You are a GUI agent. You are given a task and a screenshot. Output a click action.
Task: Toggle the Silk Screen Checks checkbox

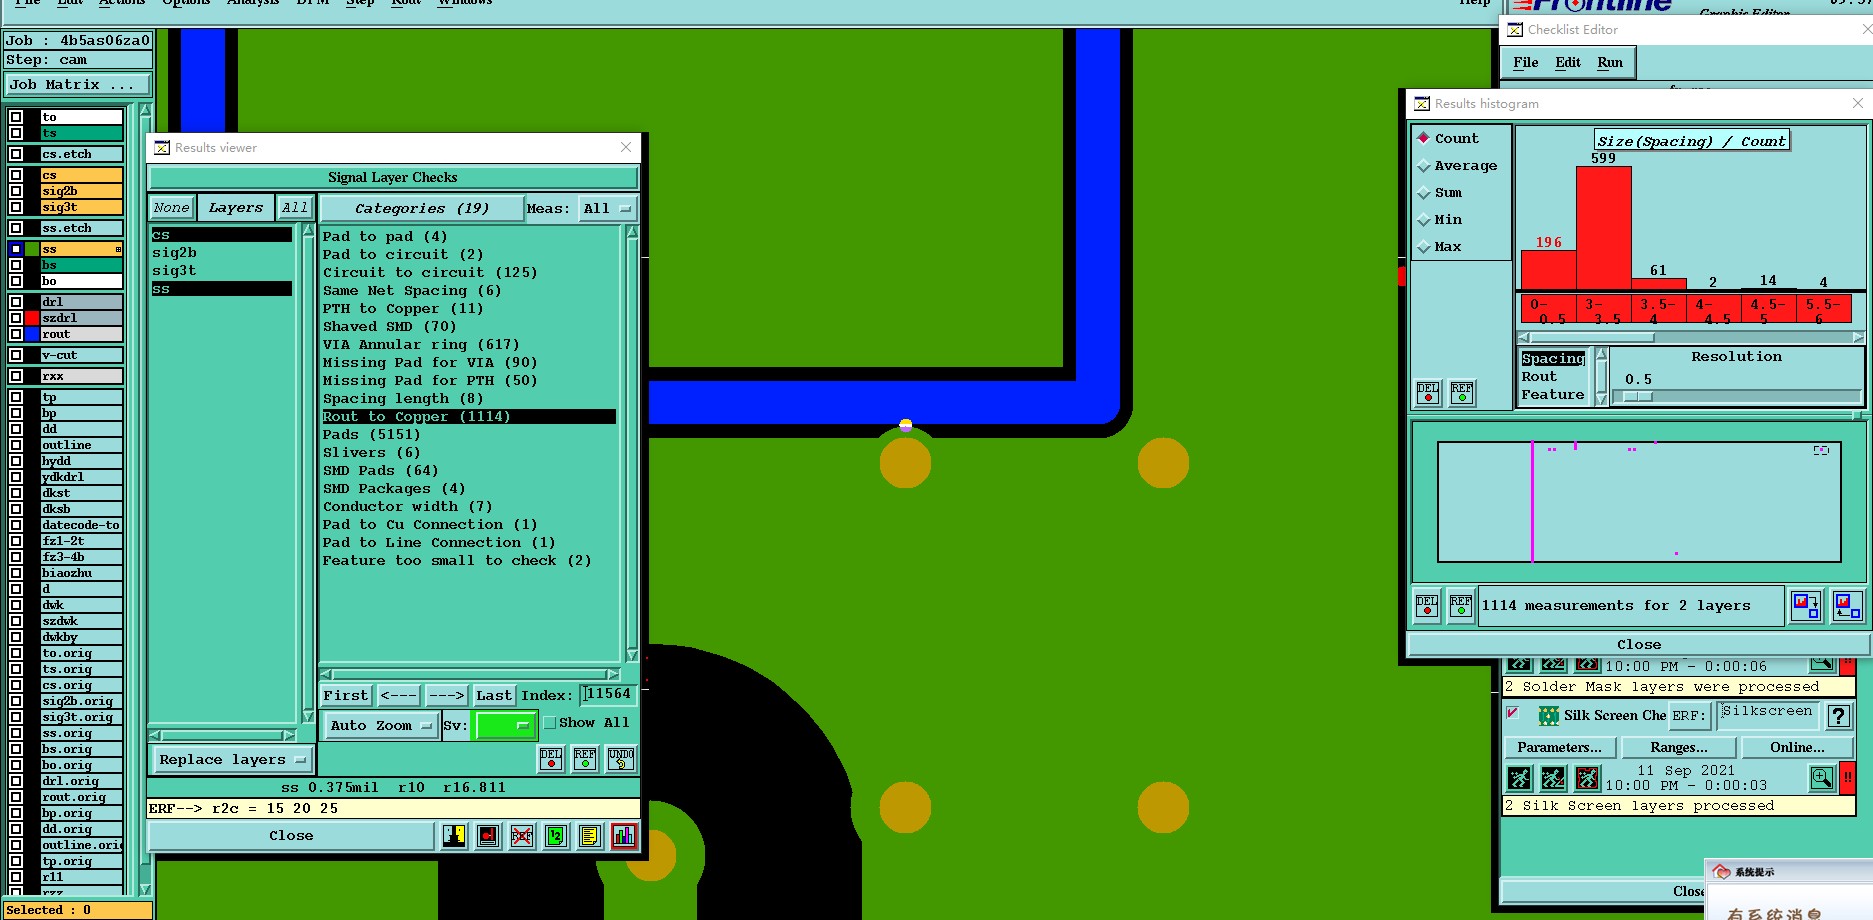1513,713
